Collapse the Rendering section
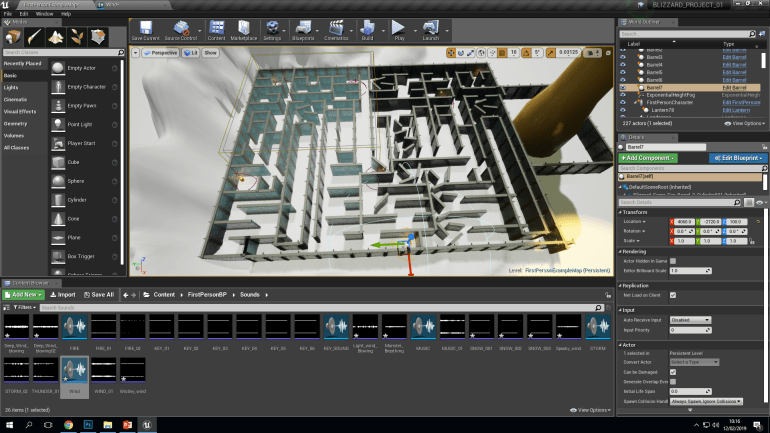The width and height of the screenshot is (770, 433). (x=620, y=252)
